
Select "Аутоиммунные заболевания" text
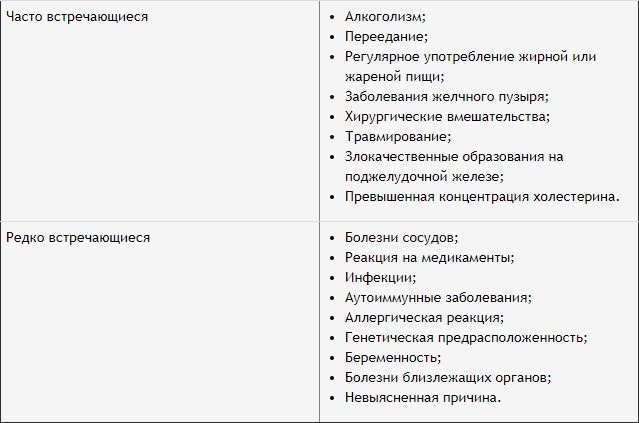point(437,297)
